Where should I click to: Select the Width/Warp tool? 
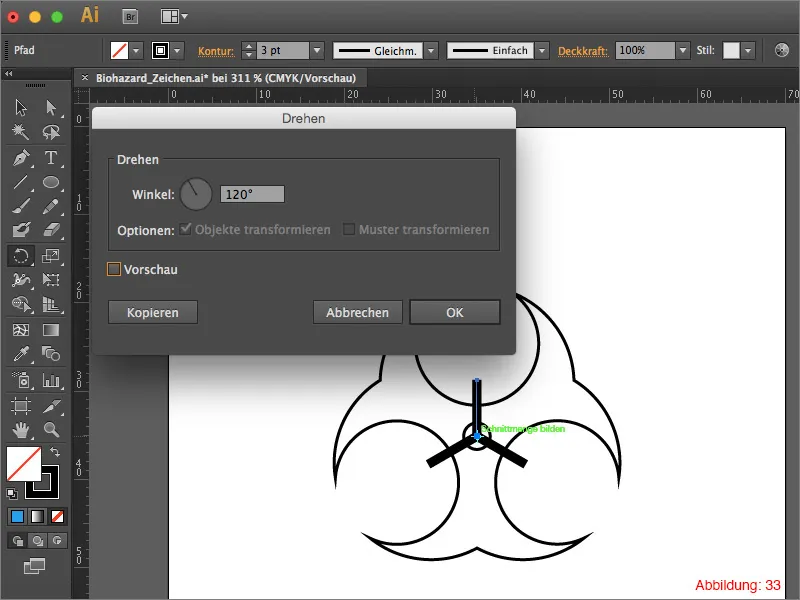[20, 280]
